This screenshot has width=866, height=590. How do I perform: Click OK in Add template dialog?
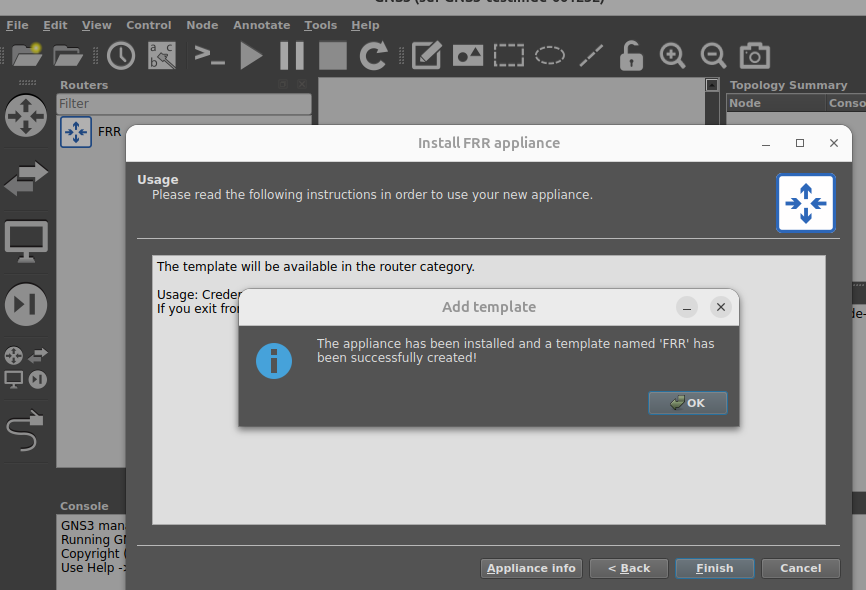coord(688,403)
